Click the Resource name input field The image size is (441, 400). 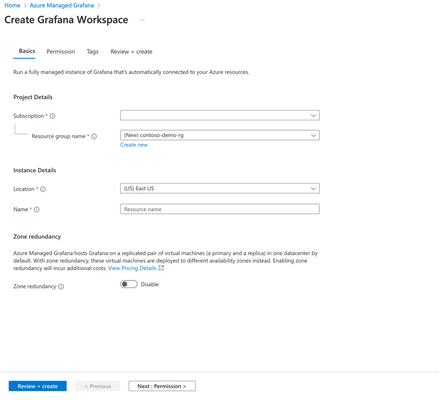(220, 209)
